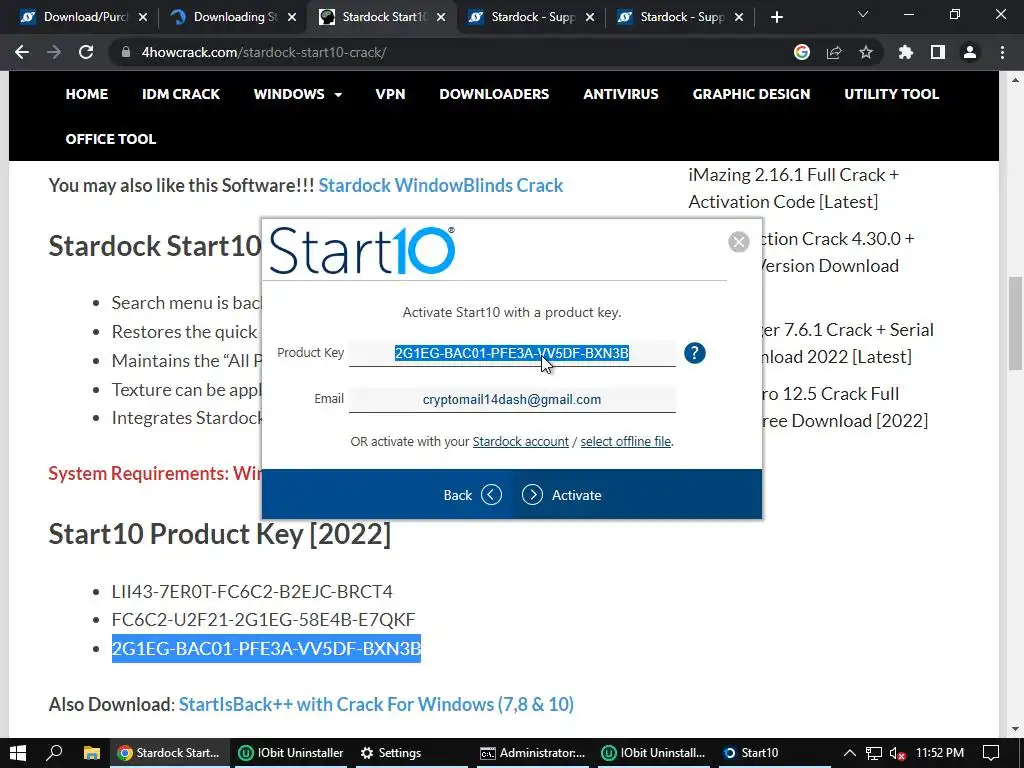View site info via the lock icon

126,52
